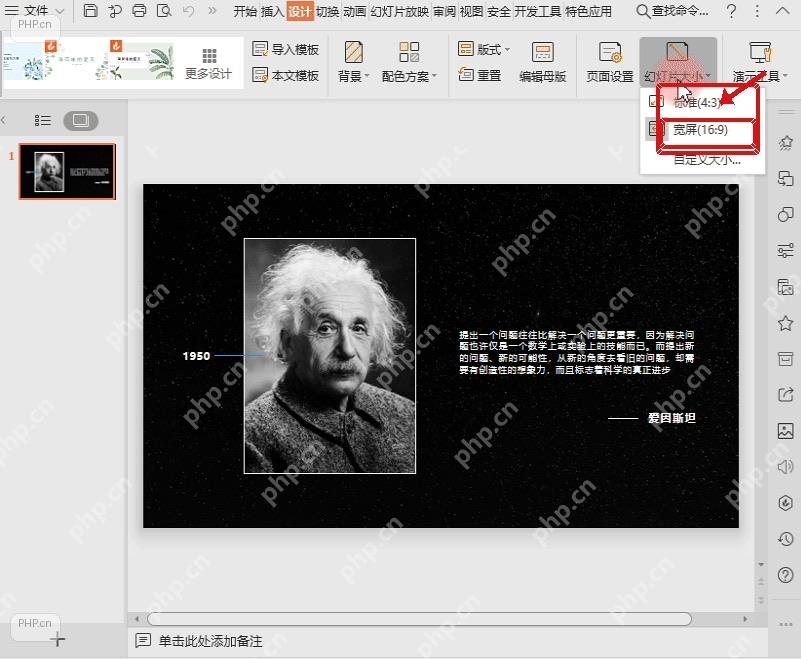Viewport: 801px width, 659px height.
Task: Click 本文模板 button
Action: (286, 75)
